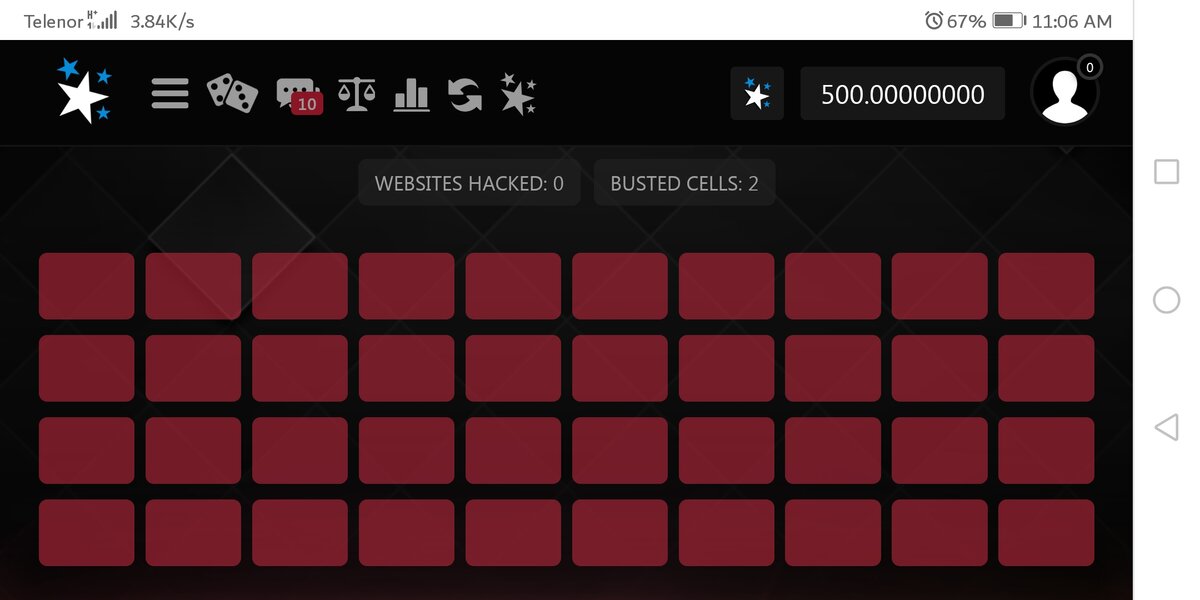This screenshot has height=600, width=1200.
Task: Select the first cell in the bottom row
Action: 87,532
